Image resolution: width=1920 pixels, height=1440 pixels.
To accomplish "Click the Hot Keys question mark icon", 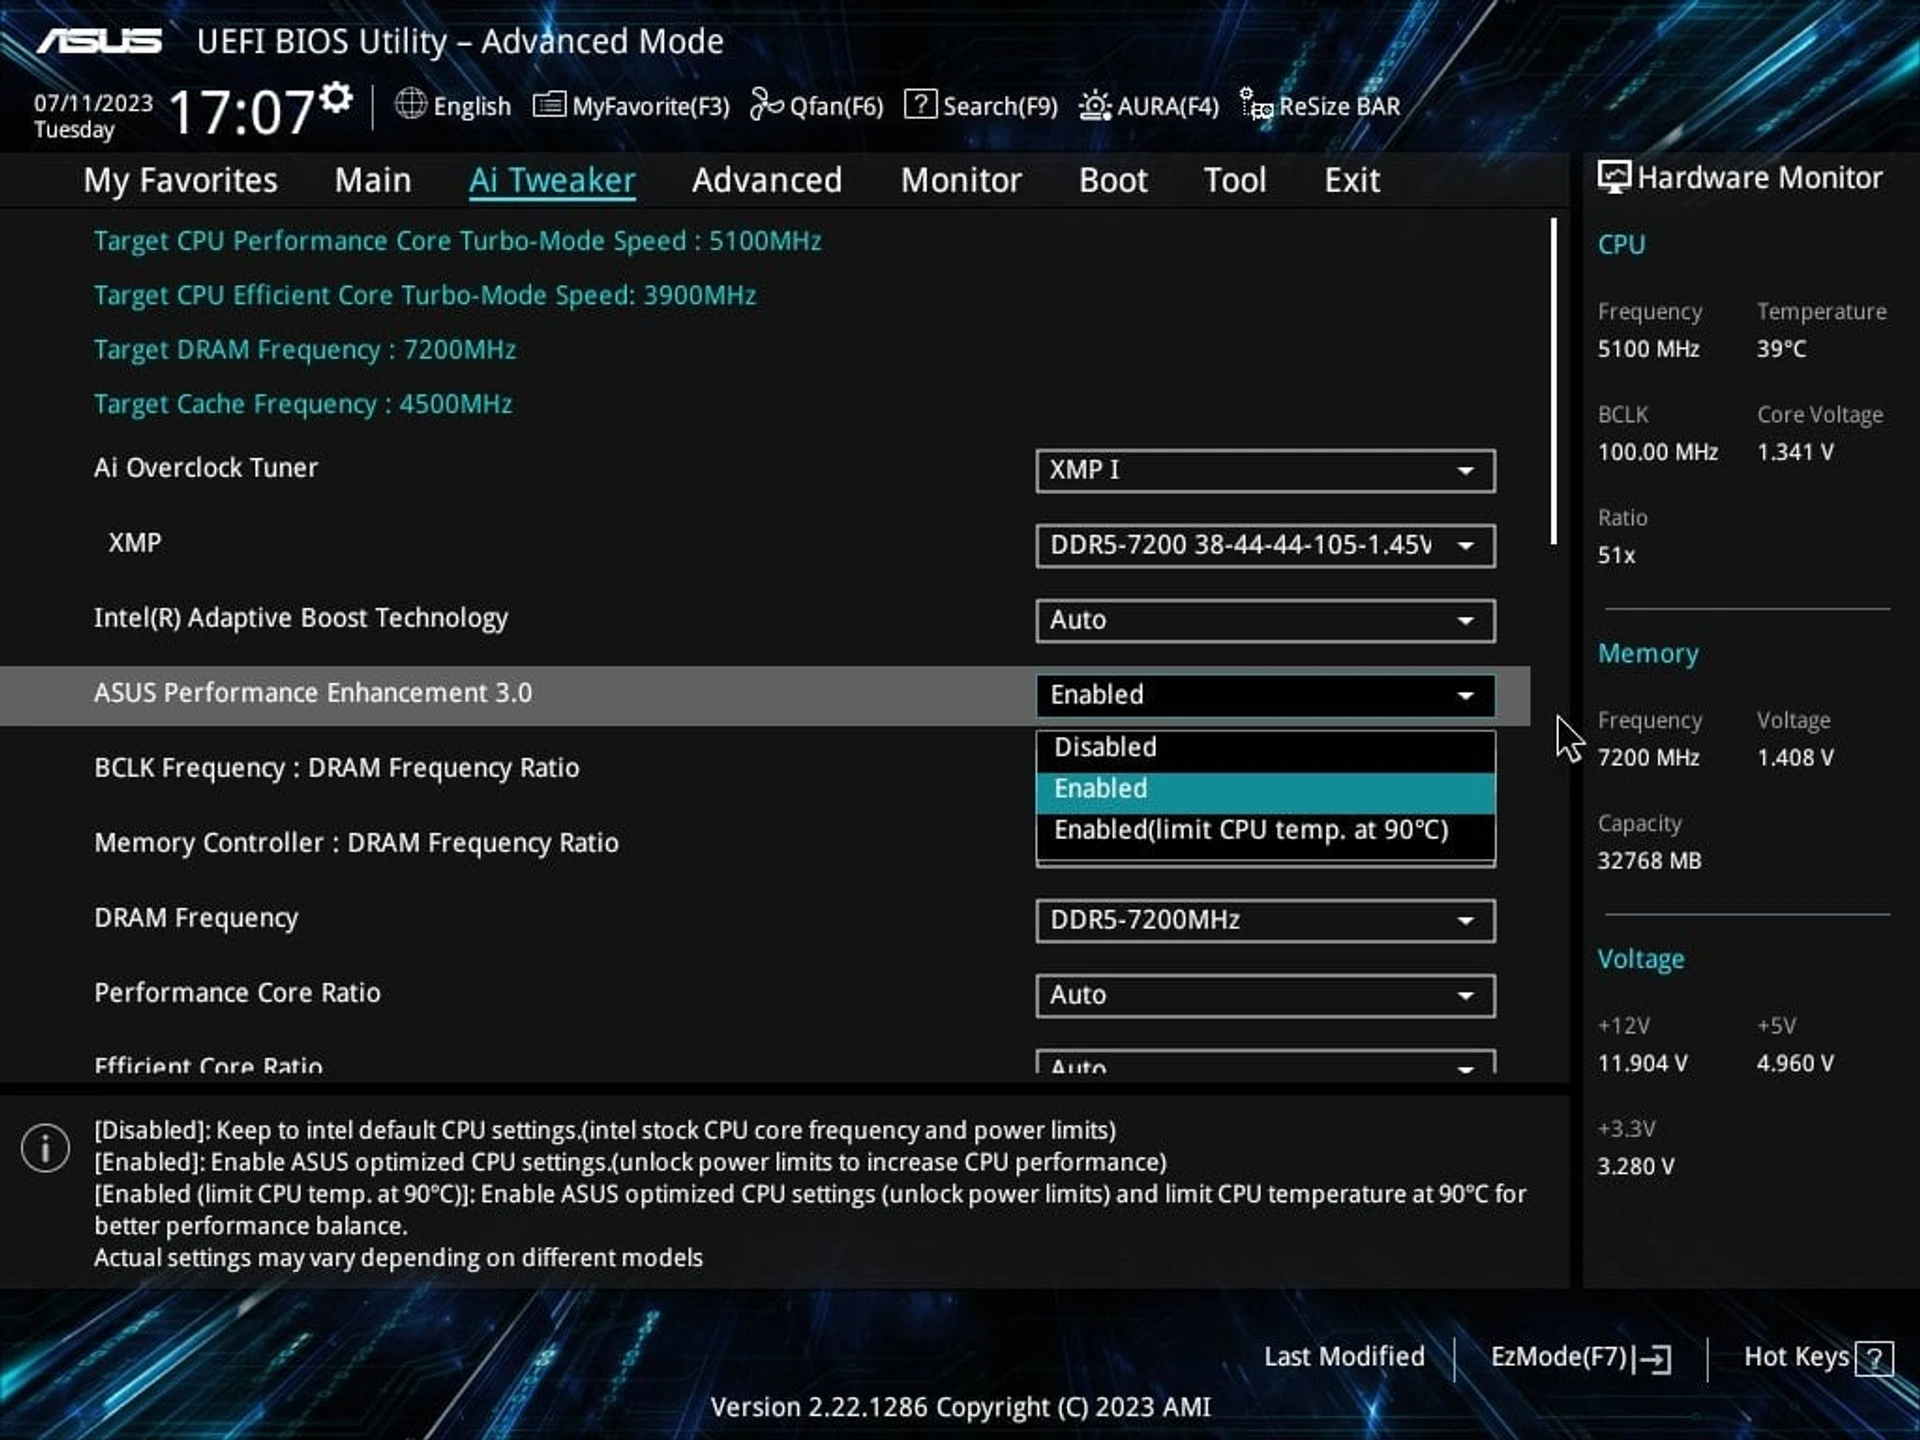I will click(1874, 1358).
